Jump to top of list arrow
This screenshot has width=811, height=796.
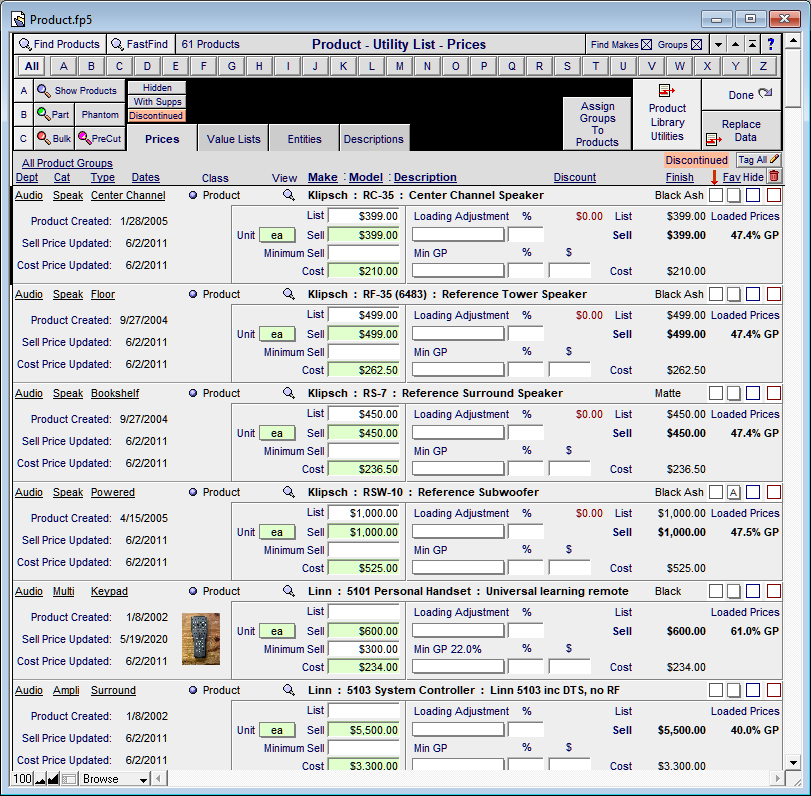(753, 44)
